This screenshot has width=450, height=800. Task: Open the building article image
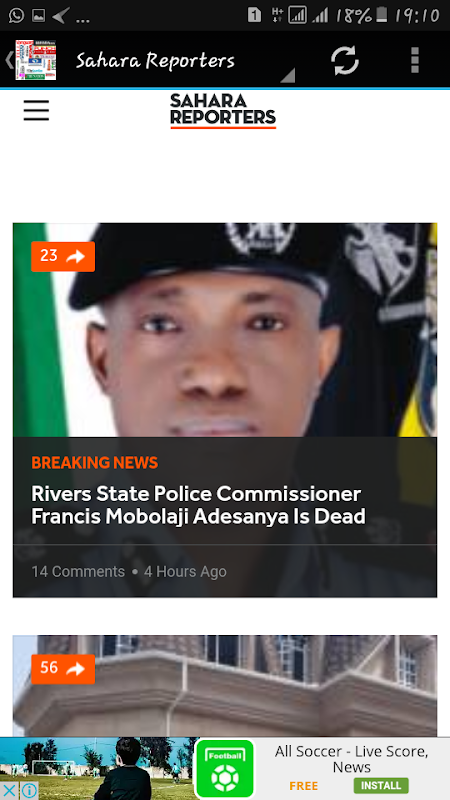point(225,686)
